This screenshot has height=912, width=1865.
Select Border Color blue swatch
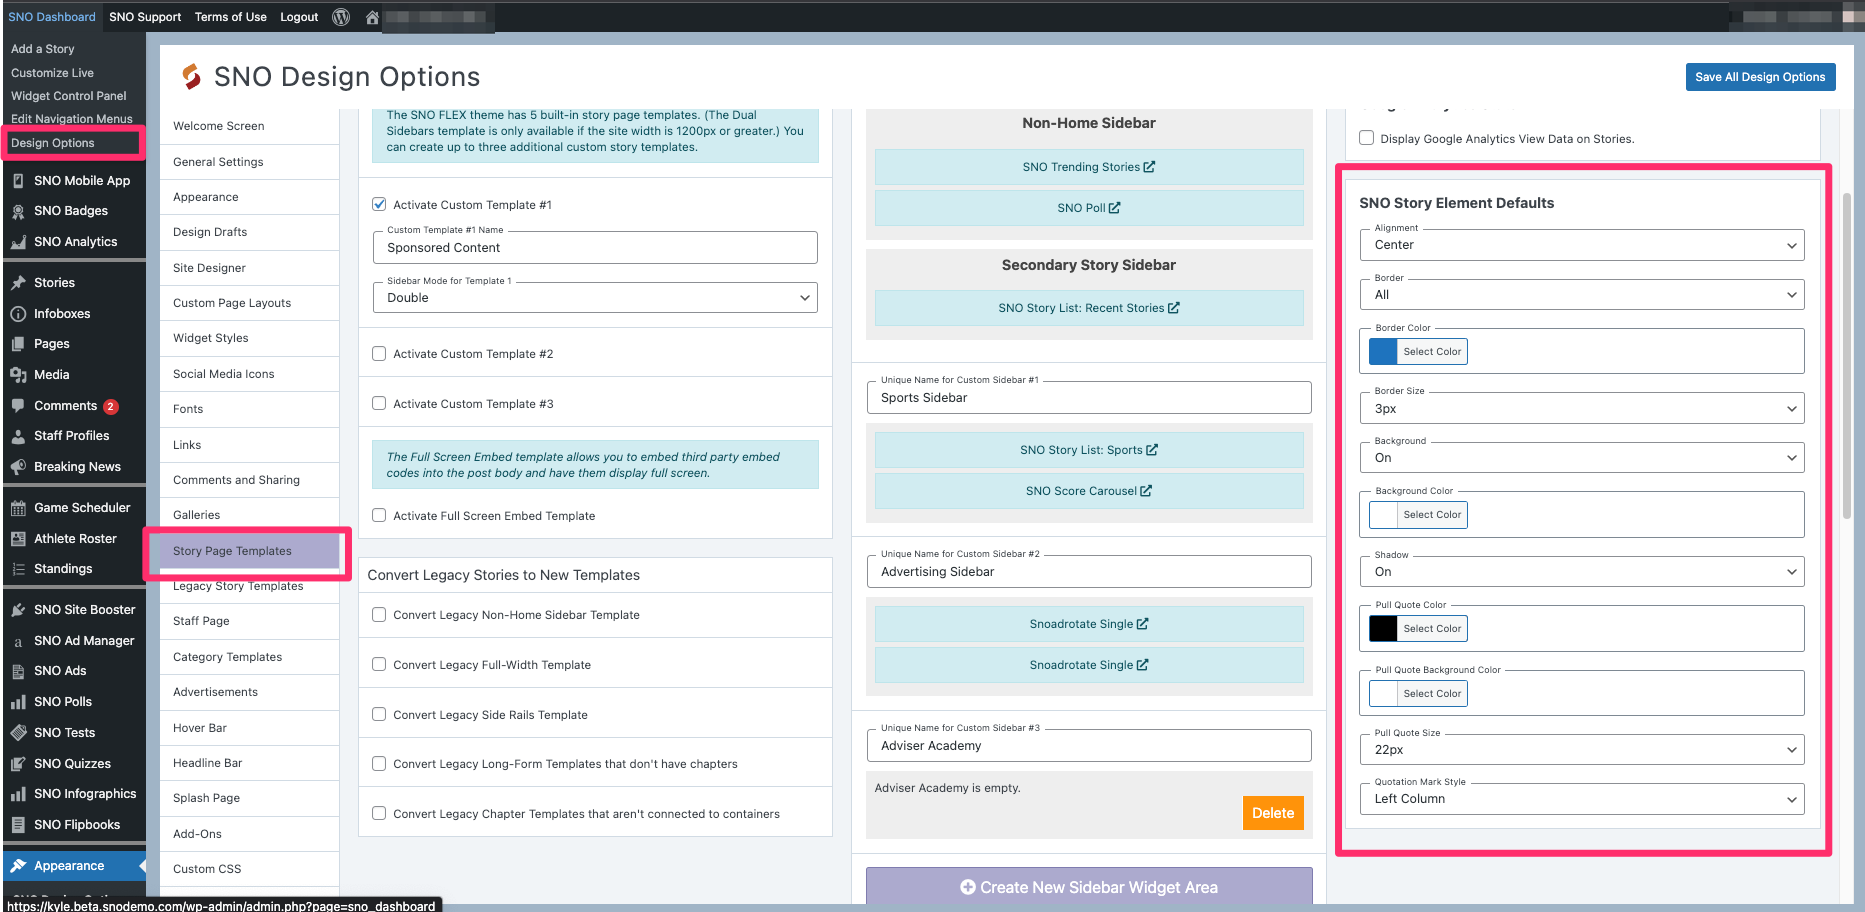pos(1383,352)
